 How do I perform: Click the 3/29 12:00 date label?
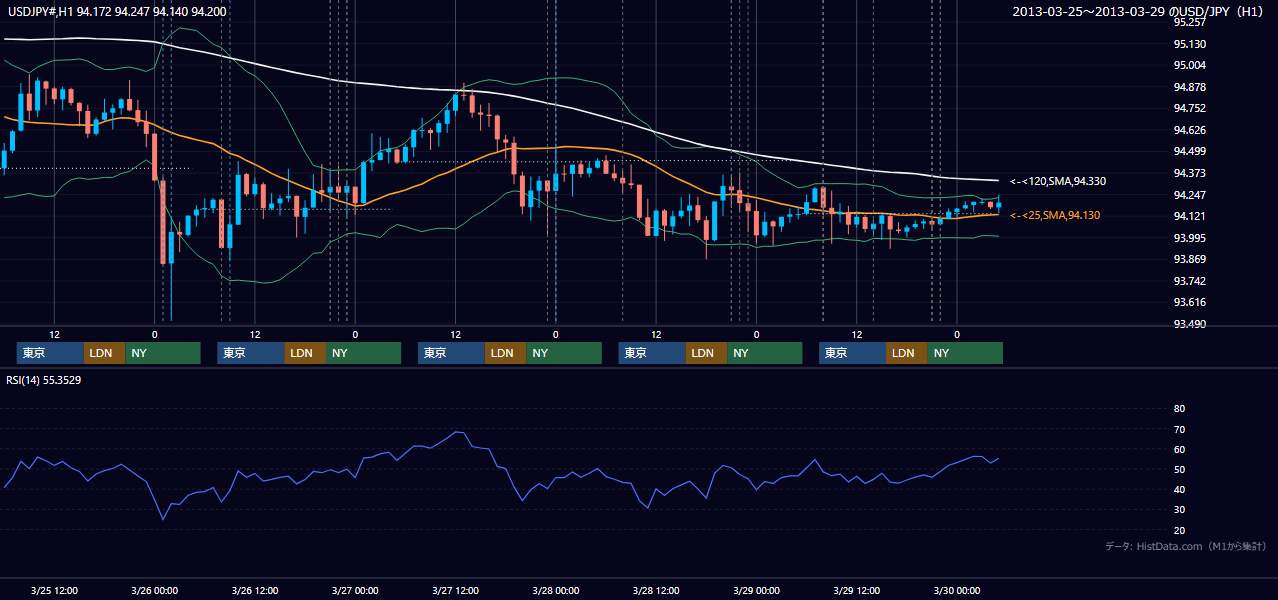coord(856,590)
